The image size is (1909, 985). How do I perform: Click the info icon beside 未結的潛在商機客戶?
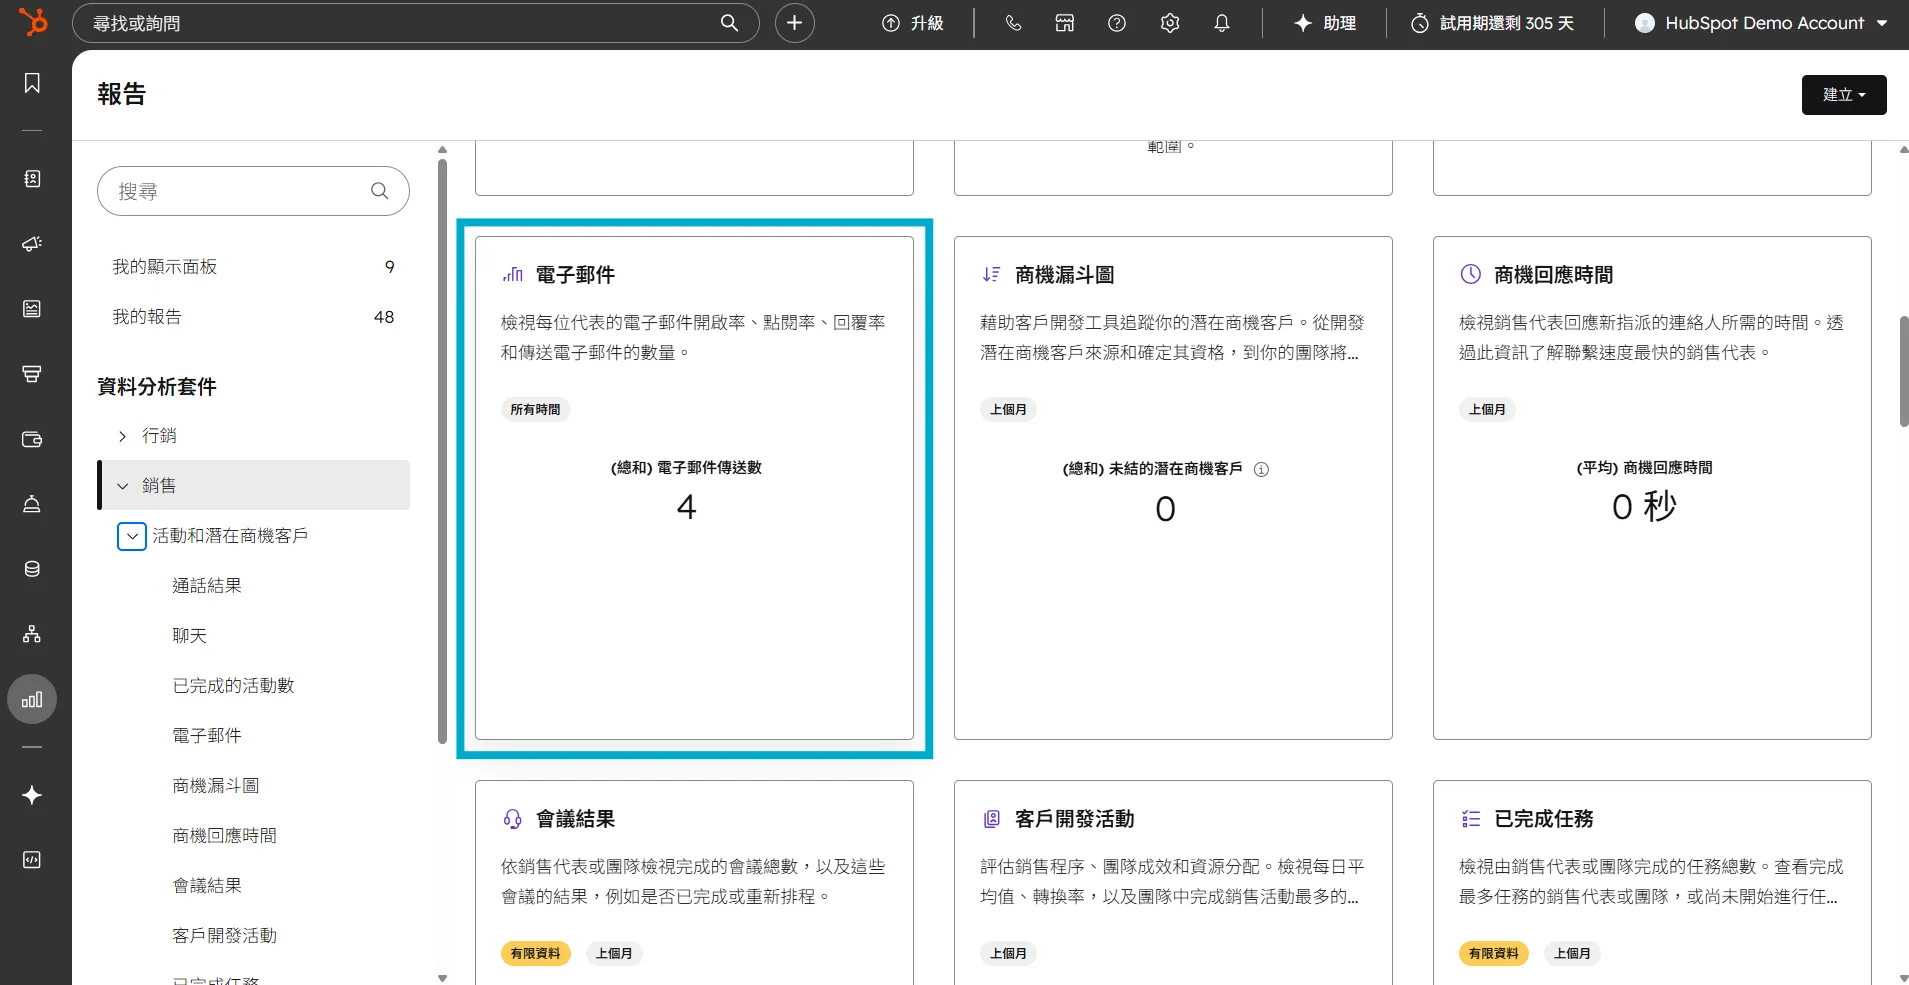click(1262, 469)
